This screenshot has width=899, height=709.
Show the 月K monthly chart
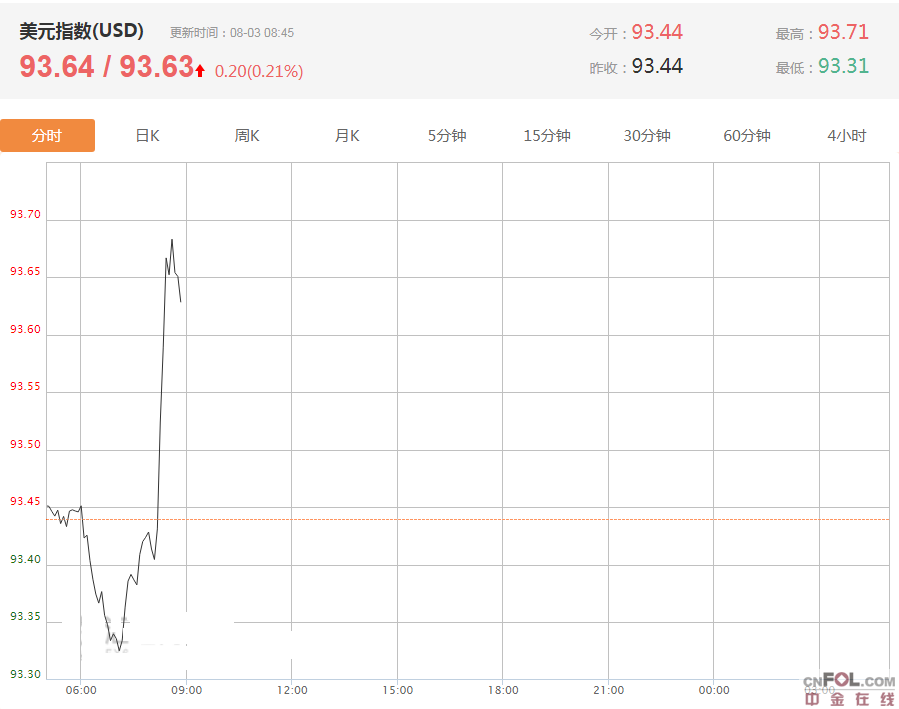(347, 136)
